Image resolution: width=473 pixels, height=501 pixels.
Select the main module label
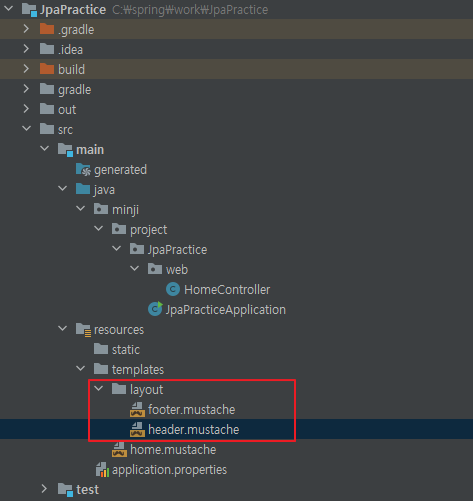pyautogui.click(x=90, y=150)
